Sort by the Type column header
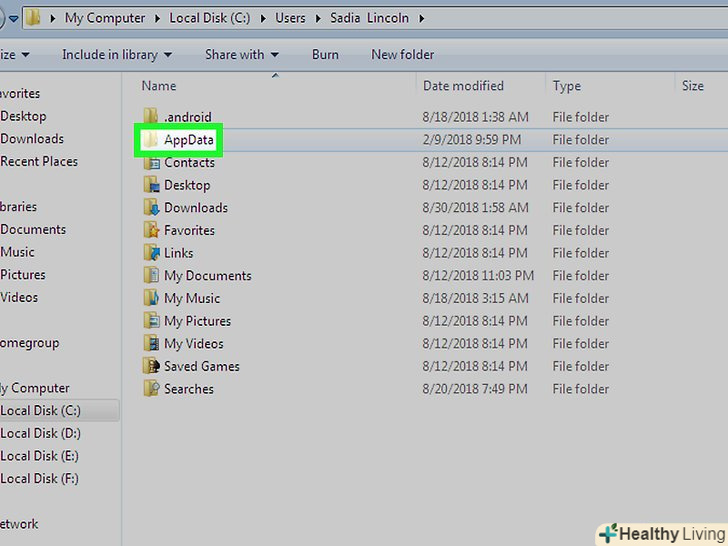This screenshot has width=728, height=546. pos(566,86)
